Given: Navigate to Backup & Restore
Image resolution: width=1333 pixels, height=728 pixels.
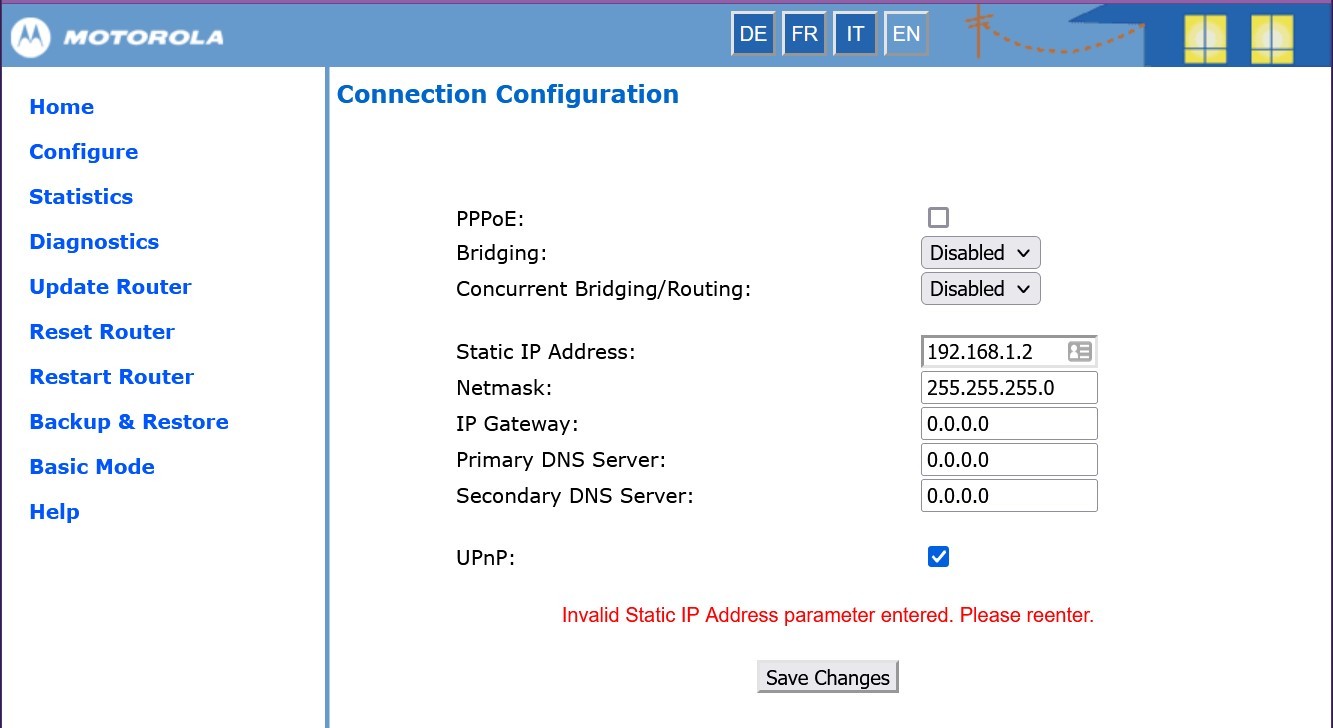Looking at the screenshot, I should pyautogui.click(x=129, y=422).
